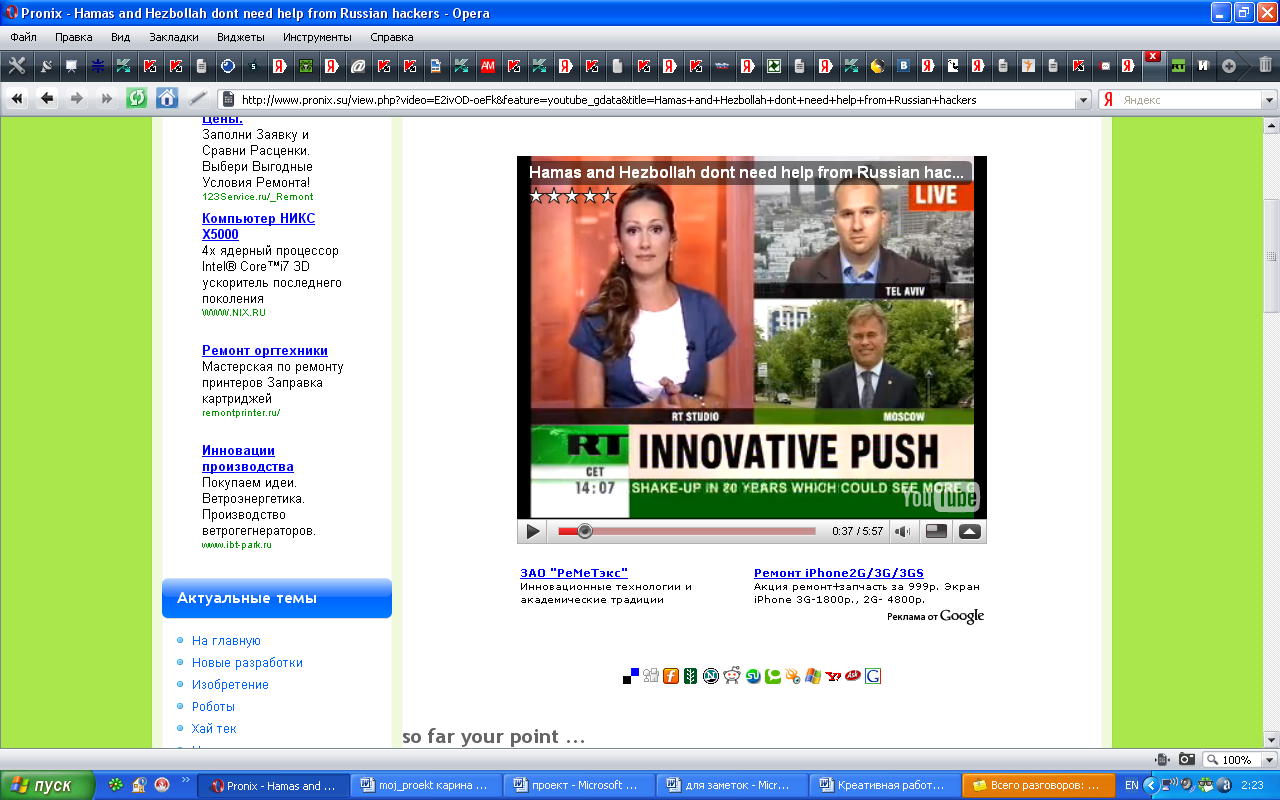Expand Яндекс search engine dropdown
Screen dimensions: 1280x800
(x=1269, y=100)
